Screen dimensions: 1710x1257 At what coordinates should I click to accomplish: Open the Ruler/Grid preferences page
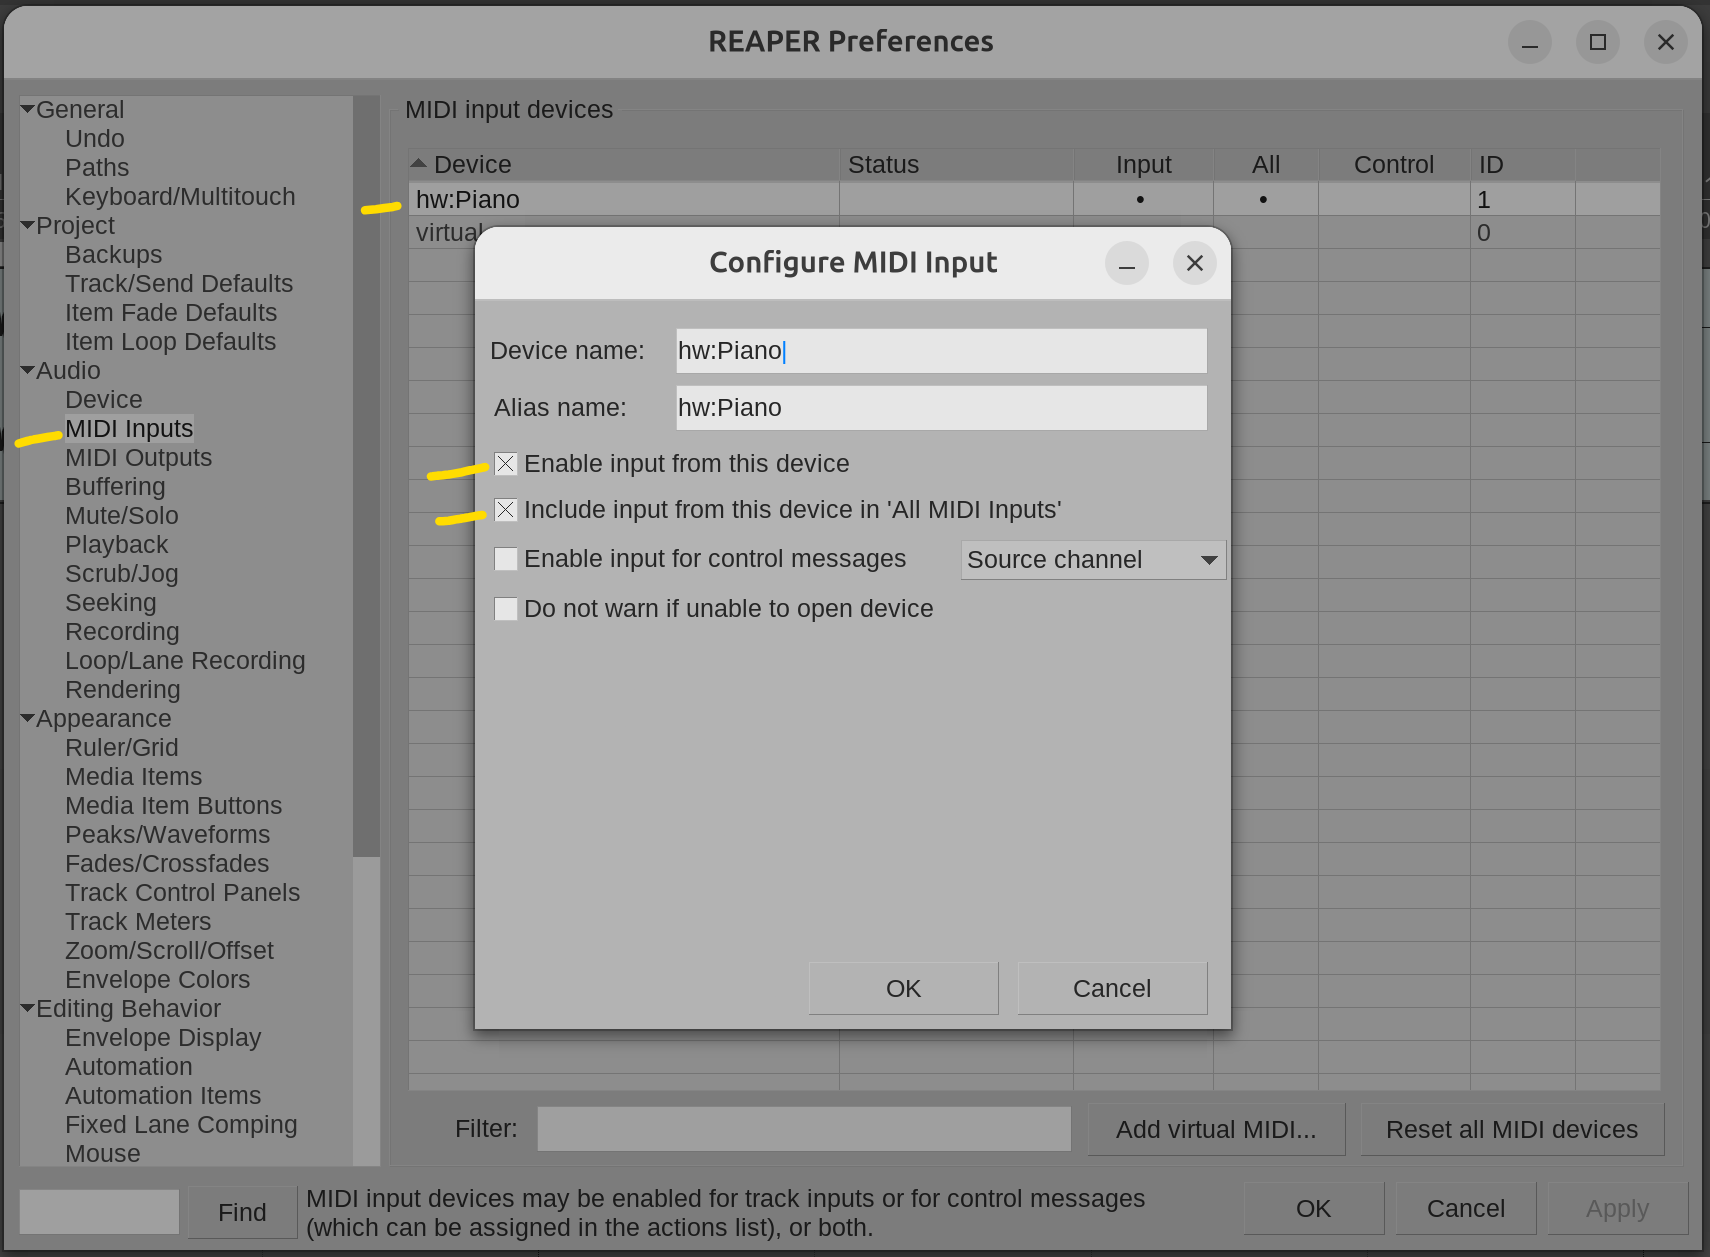coord(122,748)
